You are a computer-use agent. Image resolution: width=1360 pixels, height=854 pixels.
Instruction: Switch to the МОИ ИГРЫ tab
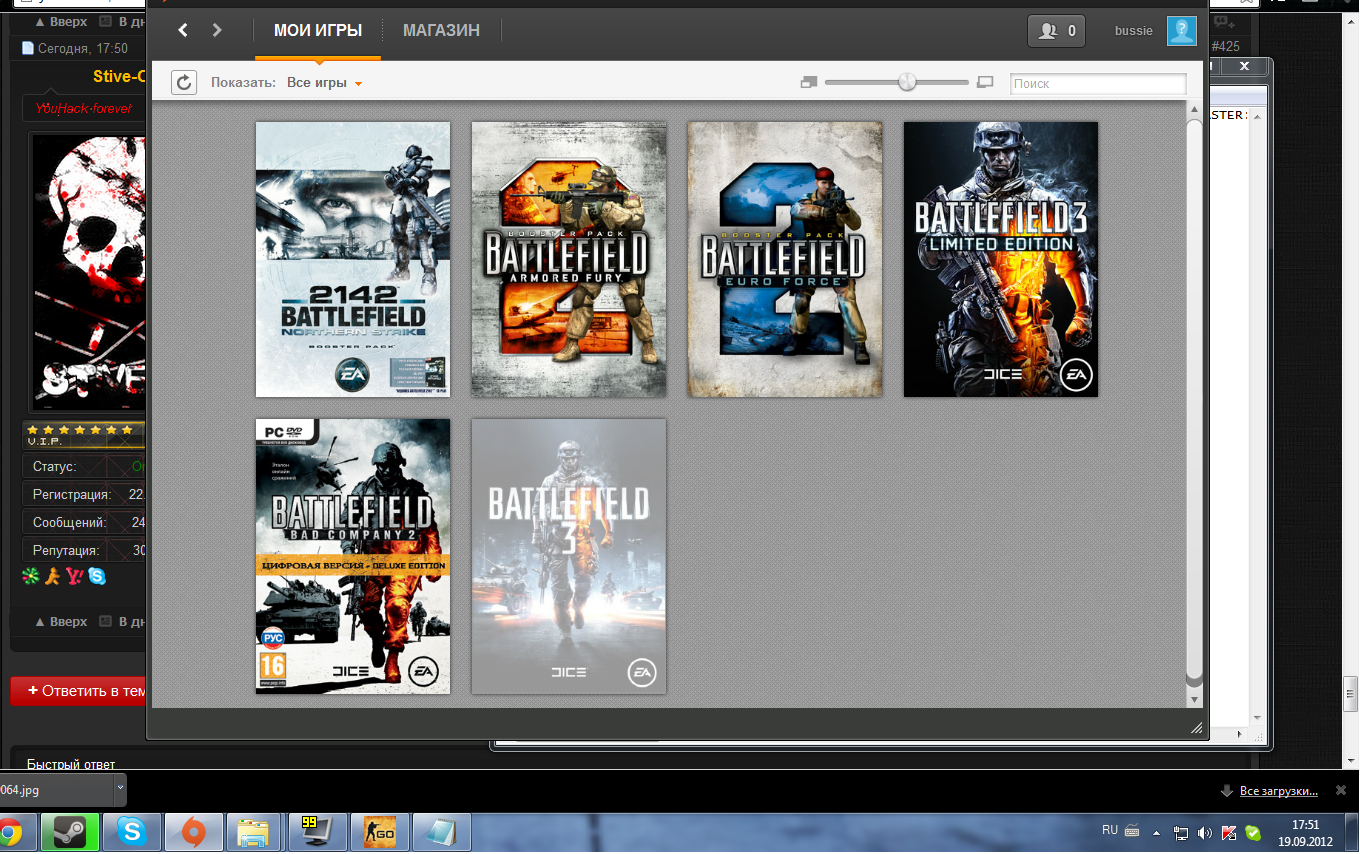(x=318, y=31)
